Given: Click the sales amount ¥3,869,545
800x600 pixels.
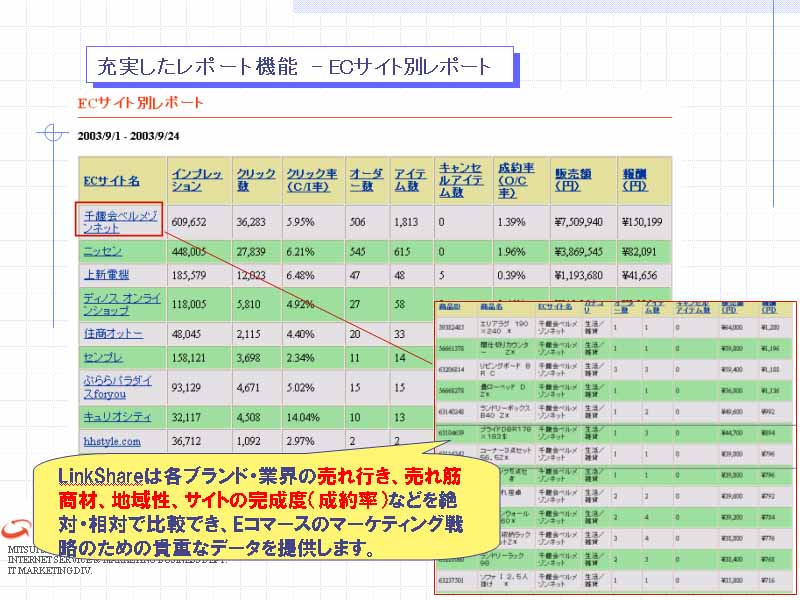Looking at the screenshot, I should [579, 252].
